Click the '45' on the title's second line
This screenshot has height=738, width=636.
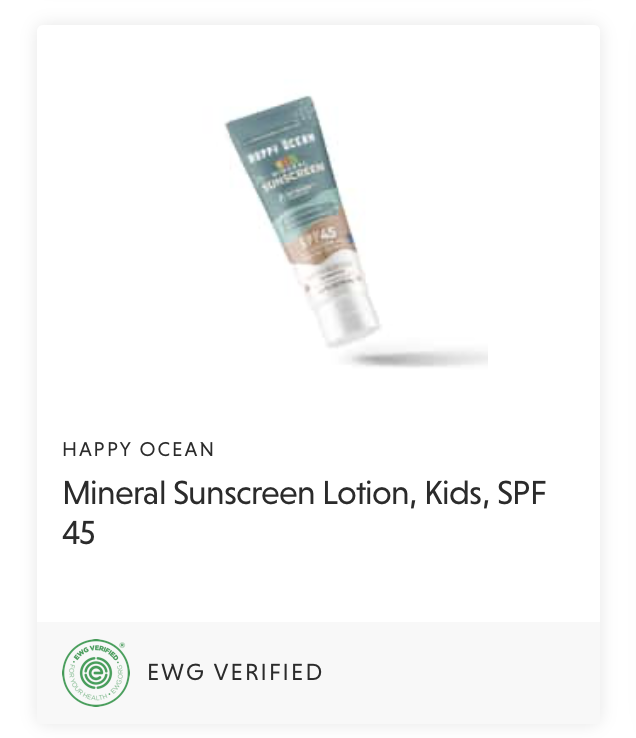point(79,533)
